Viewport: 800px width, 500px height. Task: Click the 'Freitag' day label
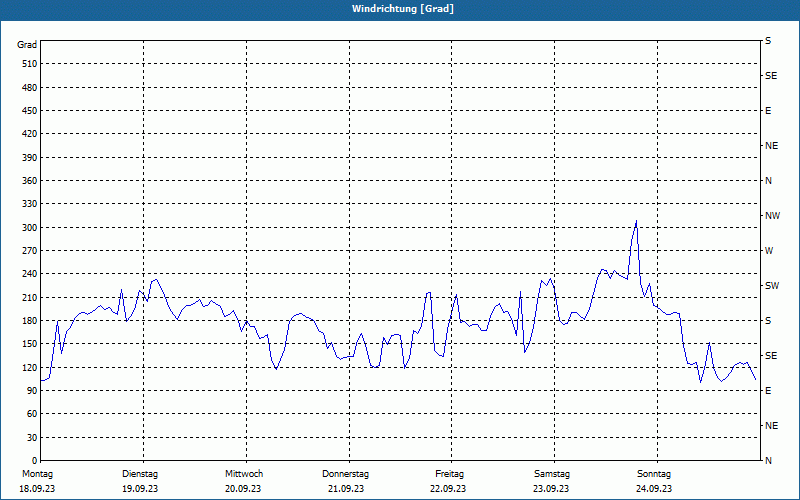[449, 474]
